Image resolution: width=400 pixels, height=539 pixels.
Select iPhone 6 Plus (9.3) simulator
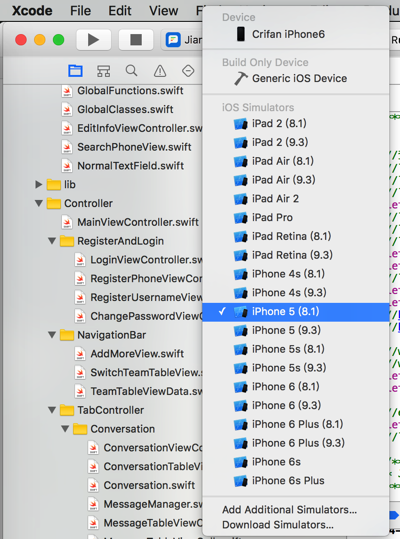coord(296,443)
